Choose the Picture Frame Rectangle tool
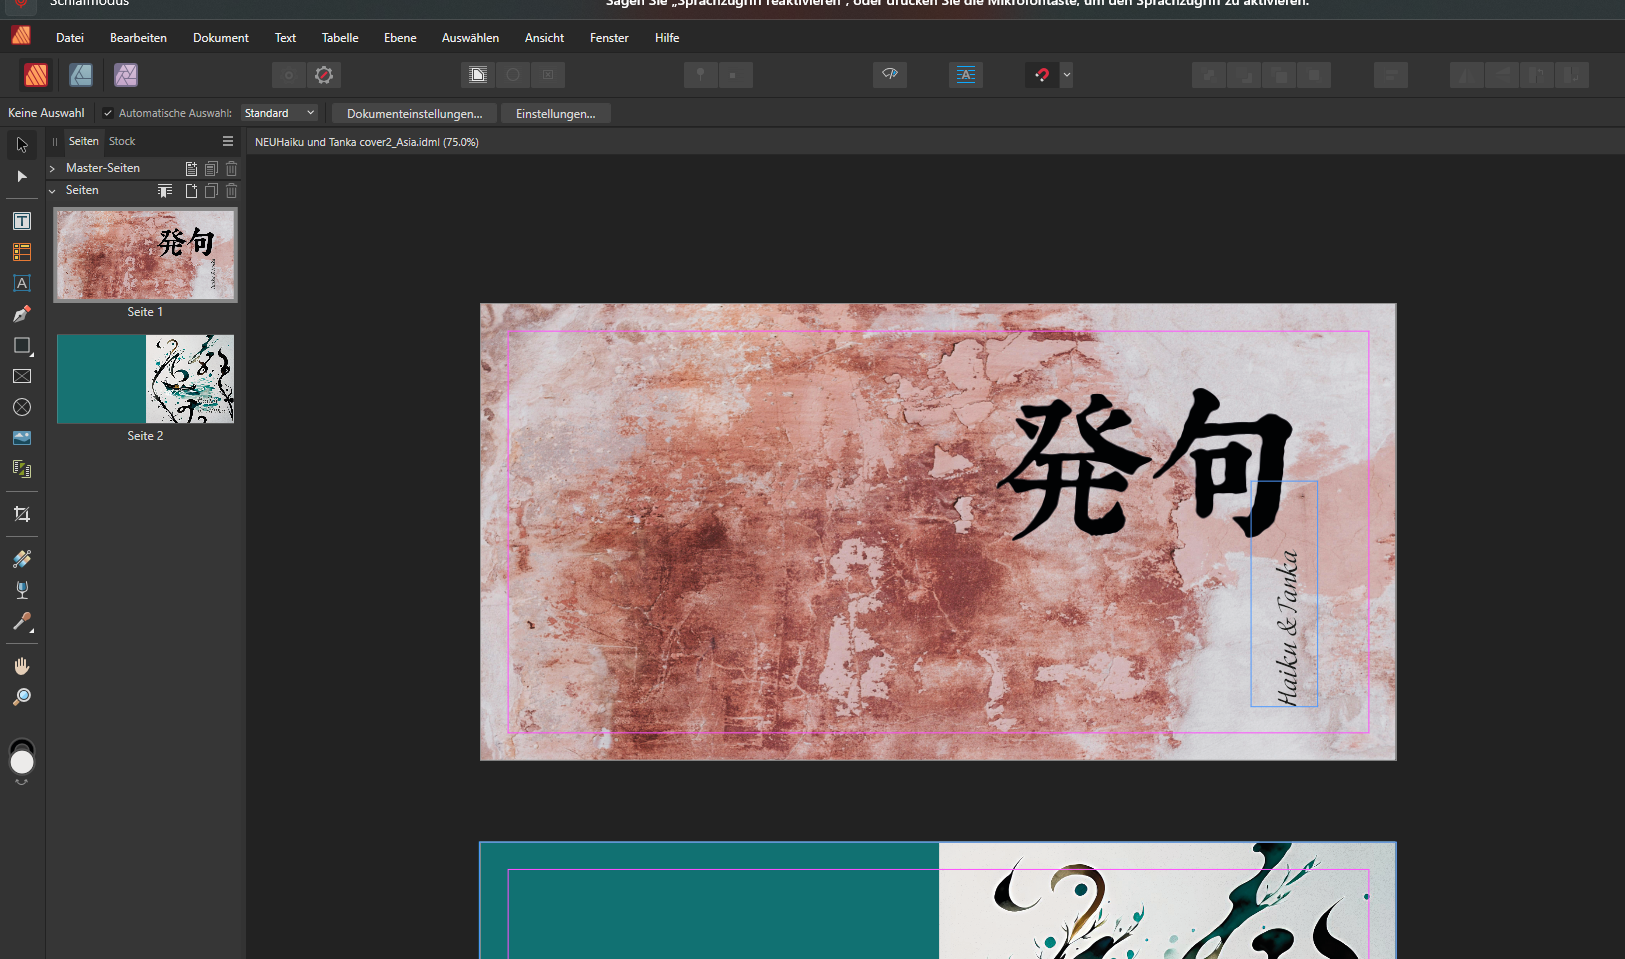Screen dimensions: 1625x959 (x=22, y=376)
